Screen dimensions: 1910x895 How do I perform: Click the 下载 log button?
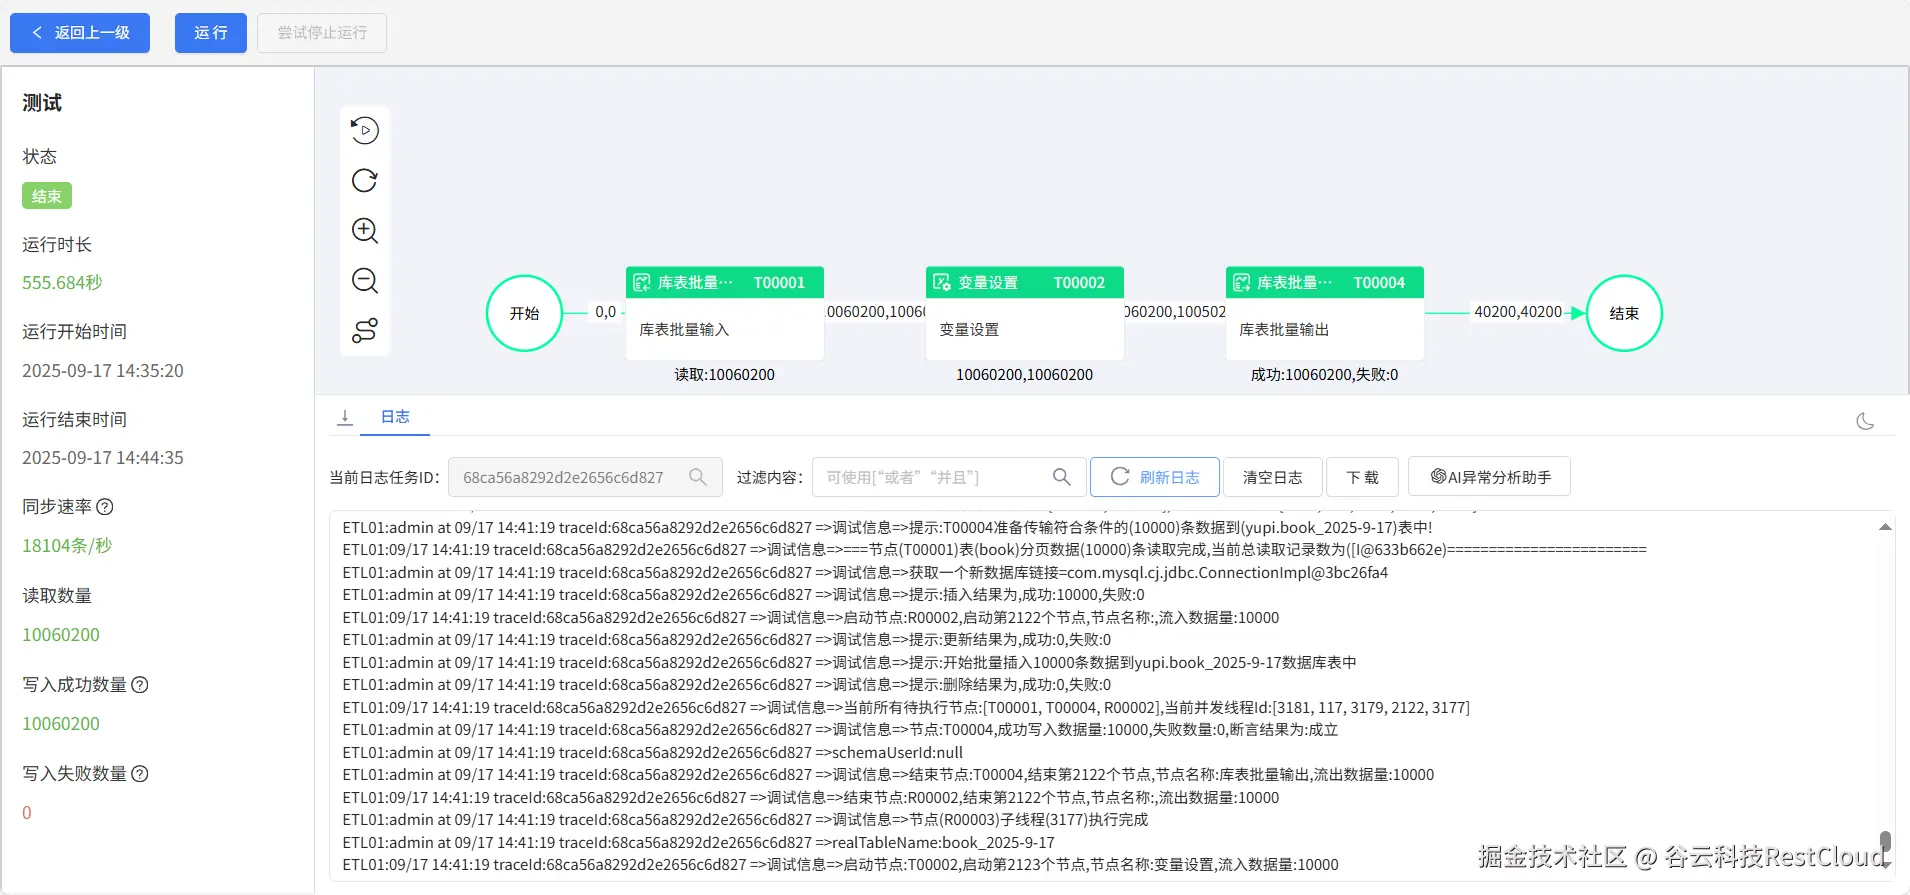1363,477
